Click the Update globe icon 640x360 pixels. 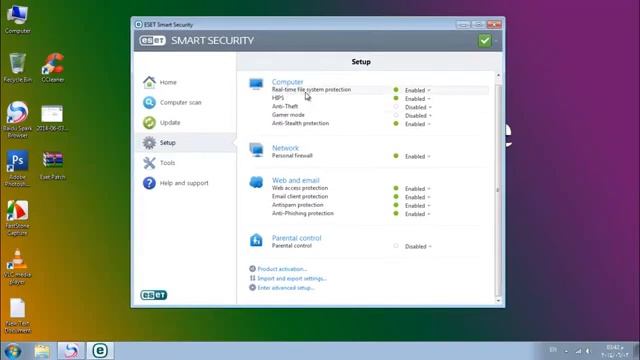[149, 122]
